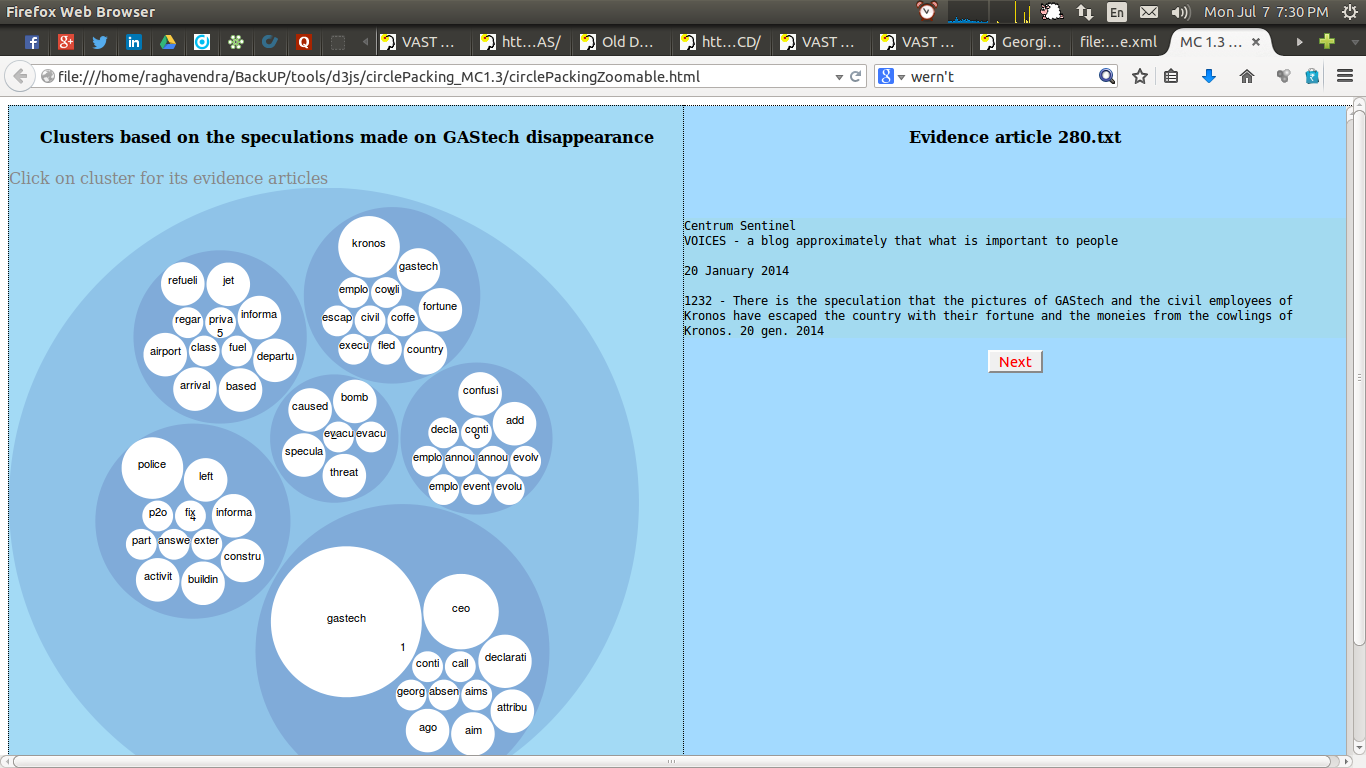The height and width of the screenshot is (768, 1366).
Task: Select the large 'gastech' circle
Action: pyautogui.click(x=346, y=621)
